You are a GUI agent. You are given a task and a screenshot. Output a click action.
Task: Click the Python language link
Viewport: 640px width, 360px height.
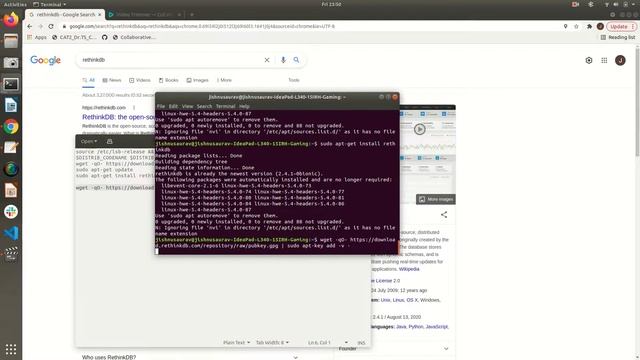pyautogui.click(x=416, y=327)
